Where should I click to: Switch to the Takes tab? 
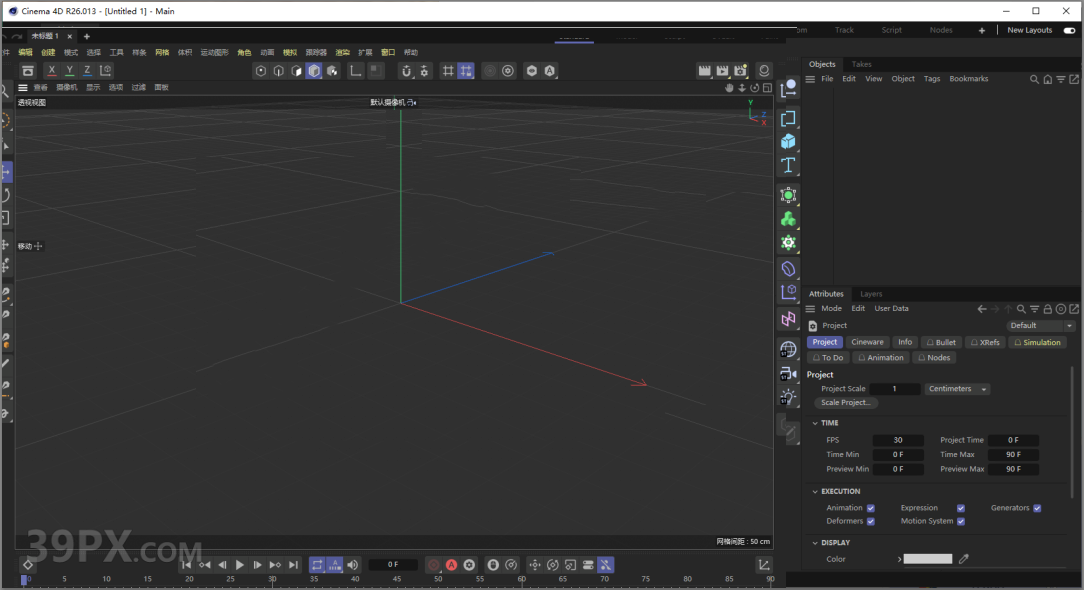(861, 64)
